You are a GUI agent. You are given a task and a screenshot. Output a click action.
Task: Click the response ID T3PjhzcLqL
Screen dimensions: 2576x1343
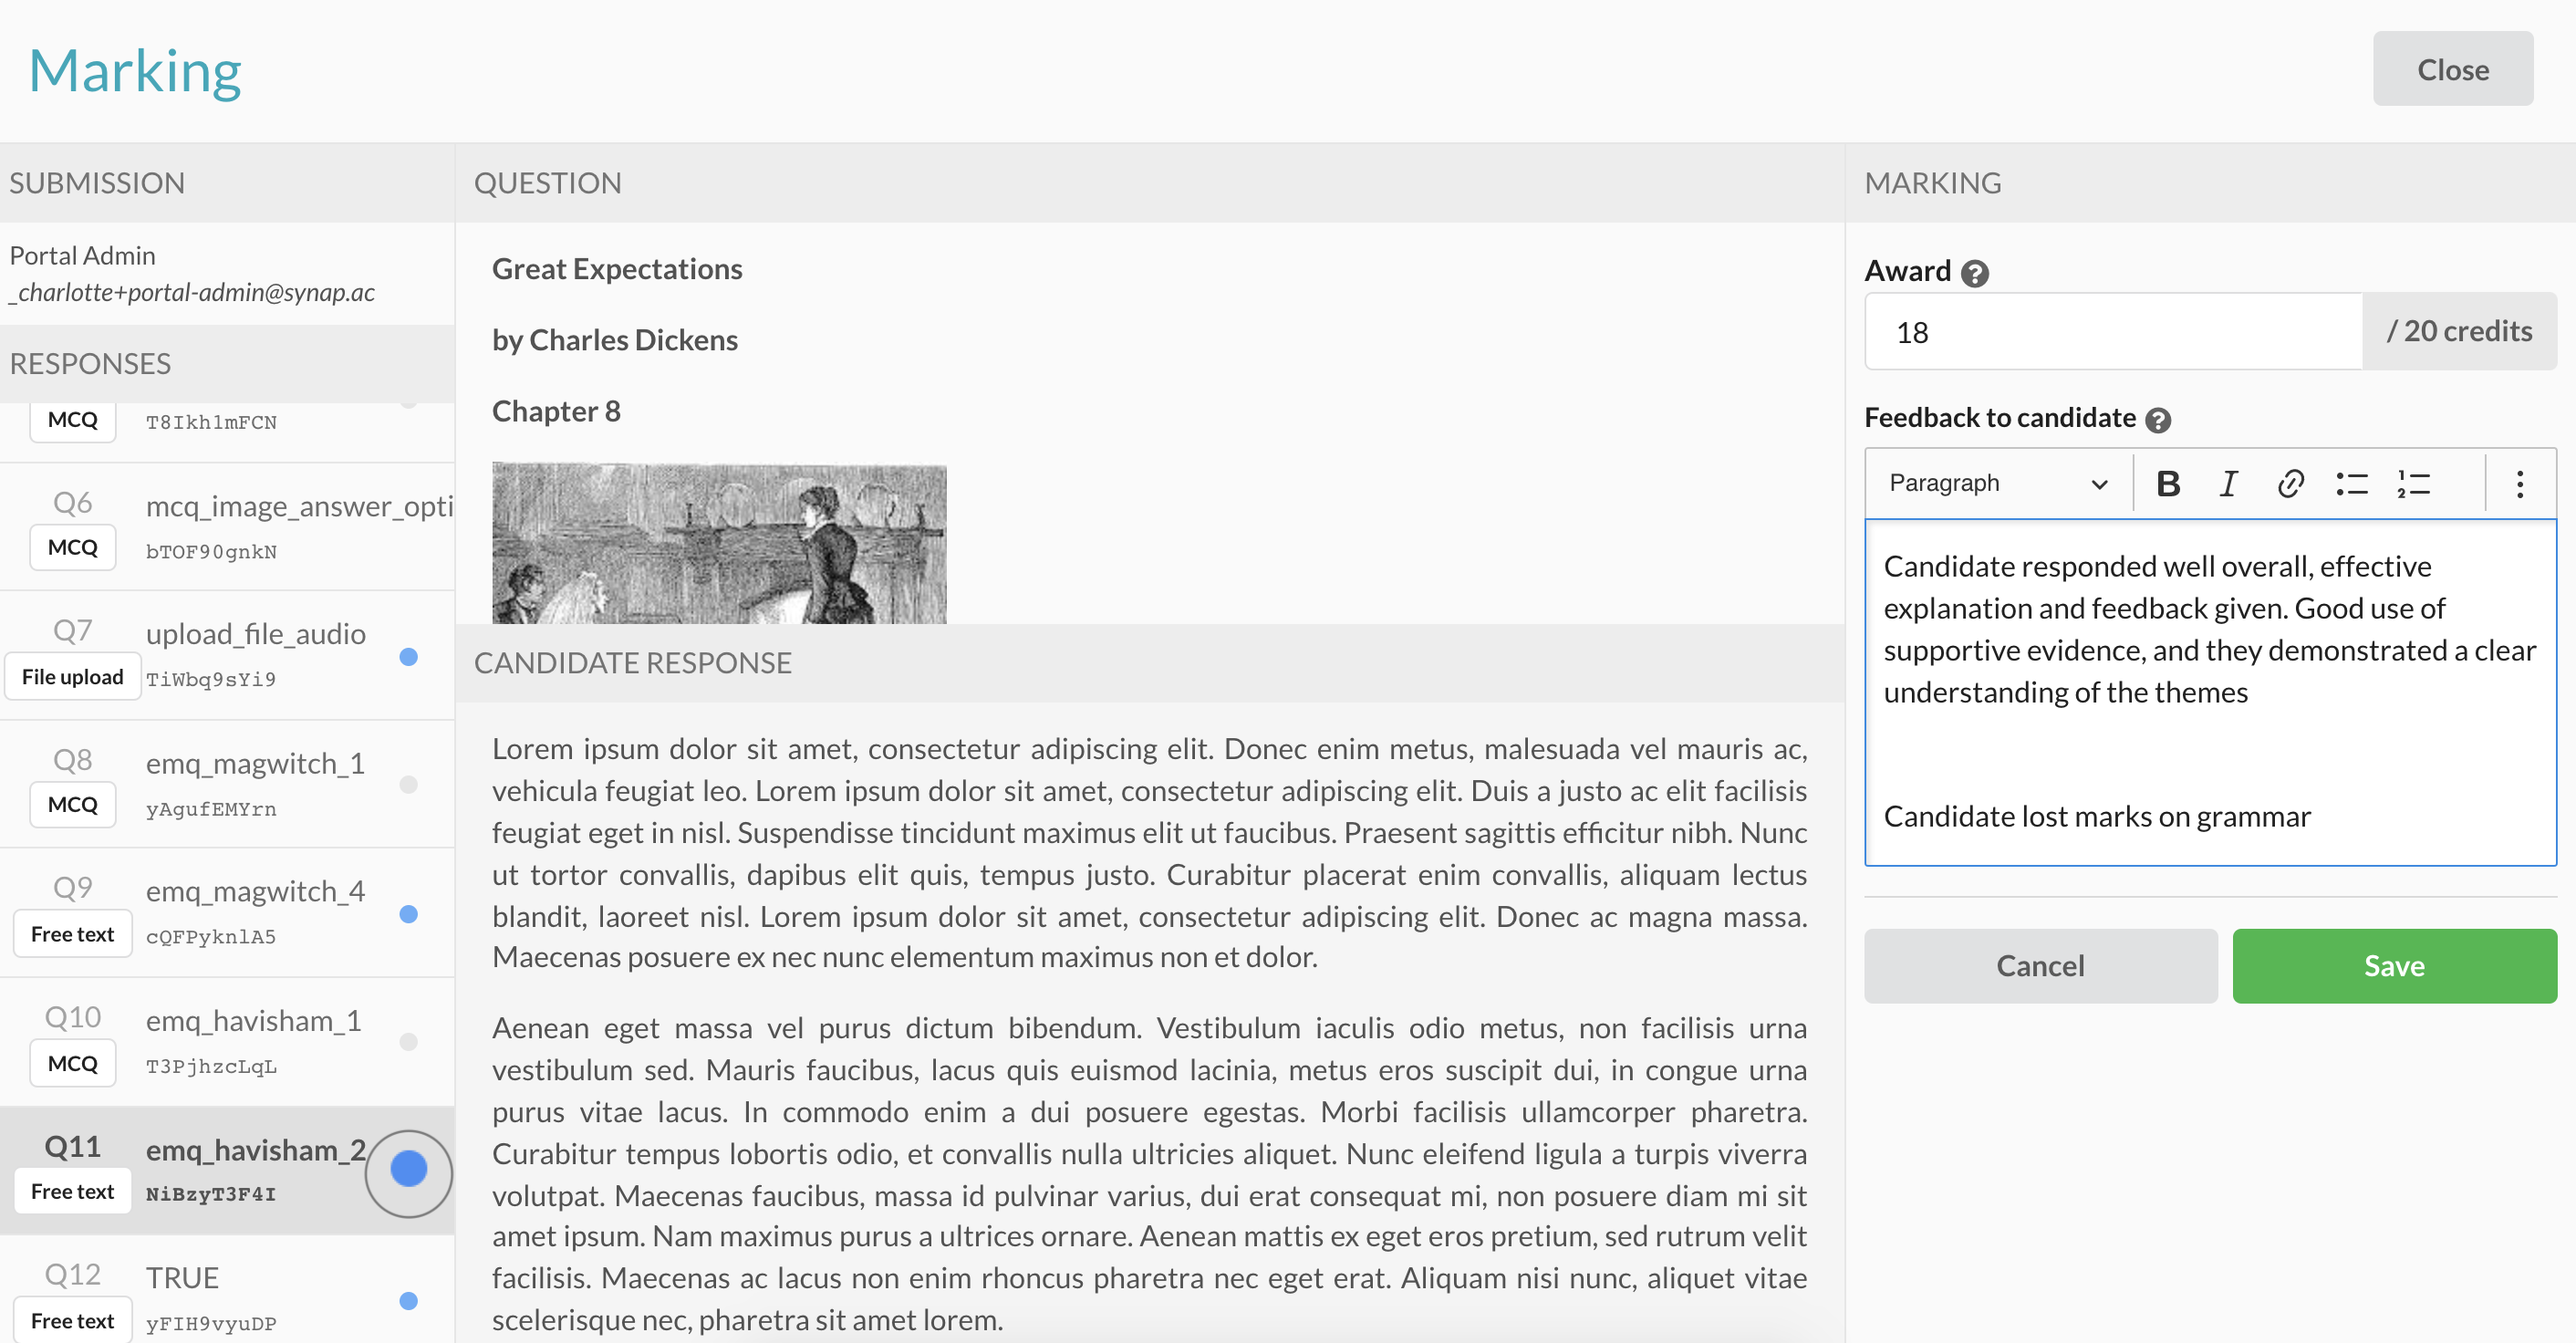211,1067
